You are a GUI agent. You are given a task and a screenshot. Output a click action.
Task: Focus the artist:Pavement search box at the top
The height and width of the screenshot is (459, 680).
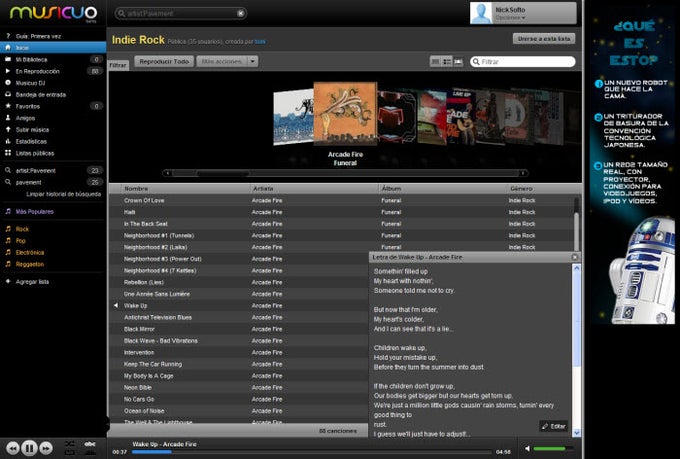tap(181, 13)
